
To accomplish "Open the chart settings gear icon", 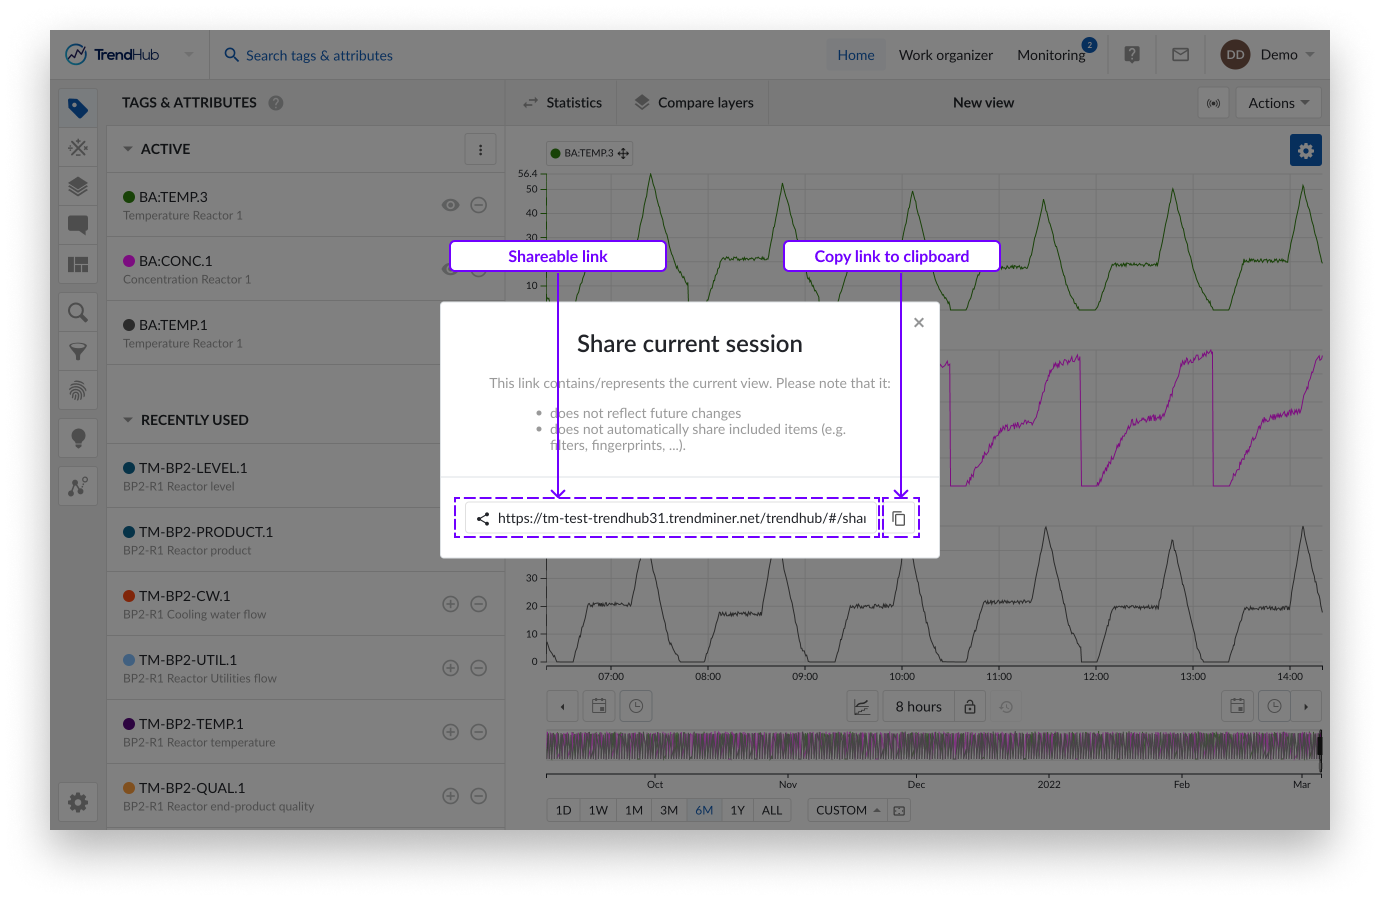I will coord(1305,150).
